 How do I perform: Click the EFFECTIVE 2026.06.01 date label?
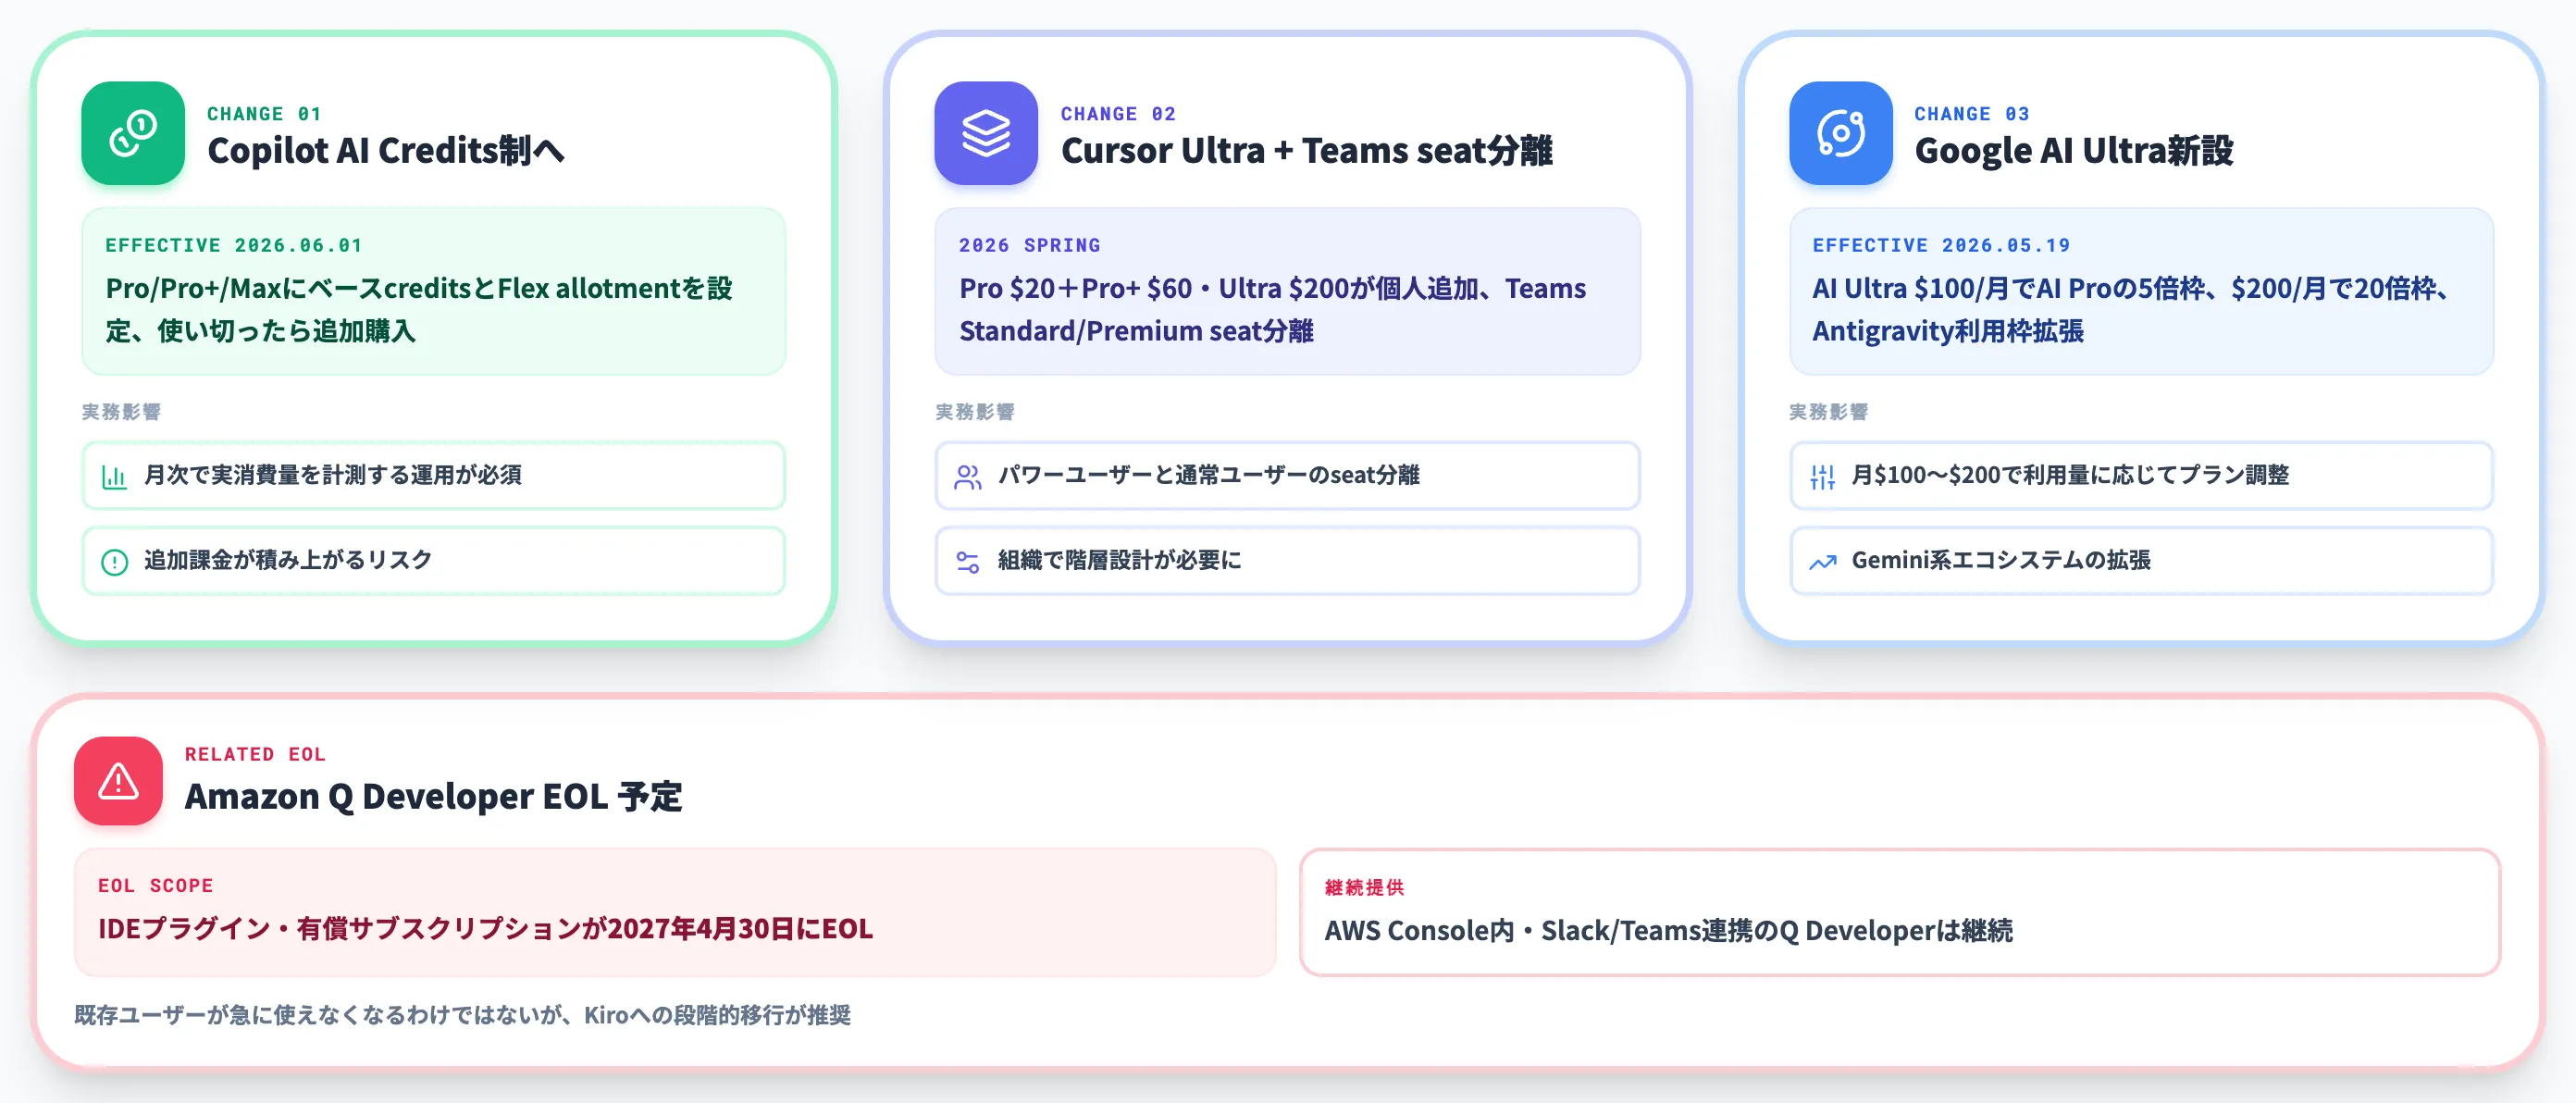234,245
